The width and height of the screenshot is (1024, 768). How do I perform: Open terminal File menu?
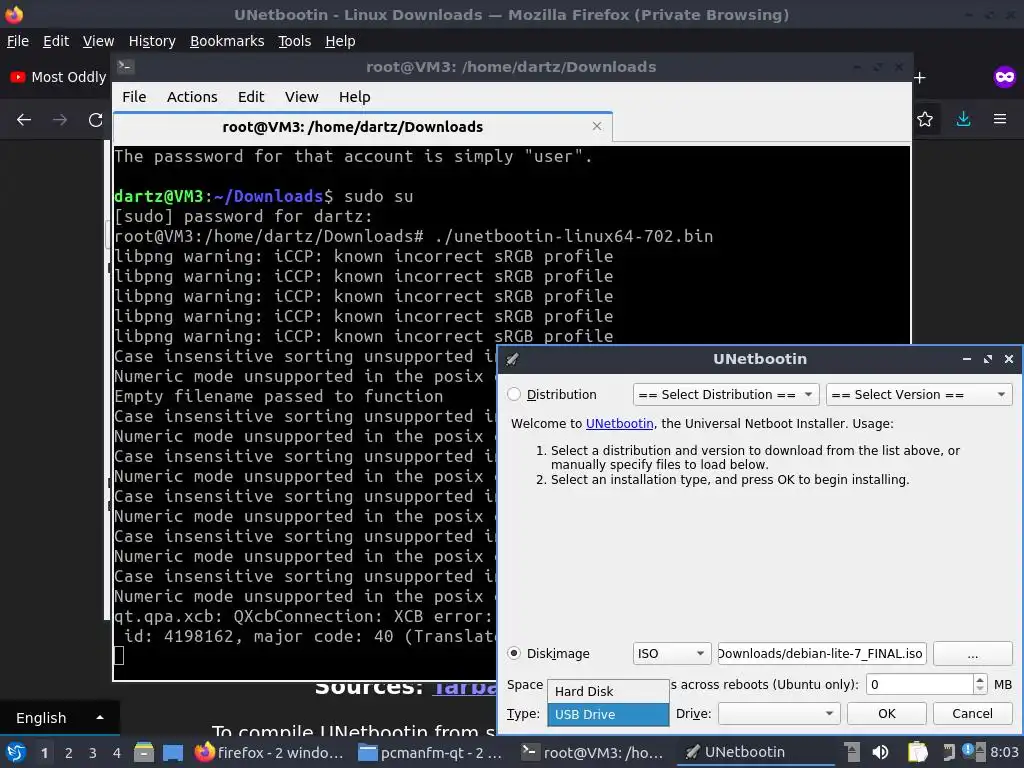(x=134, y=97)
